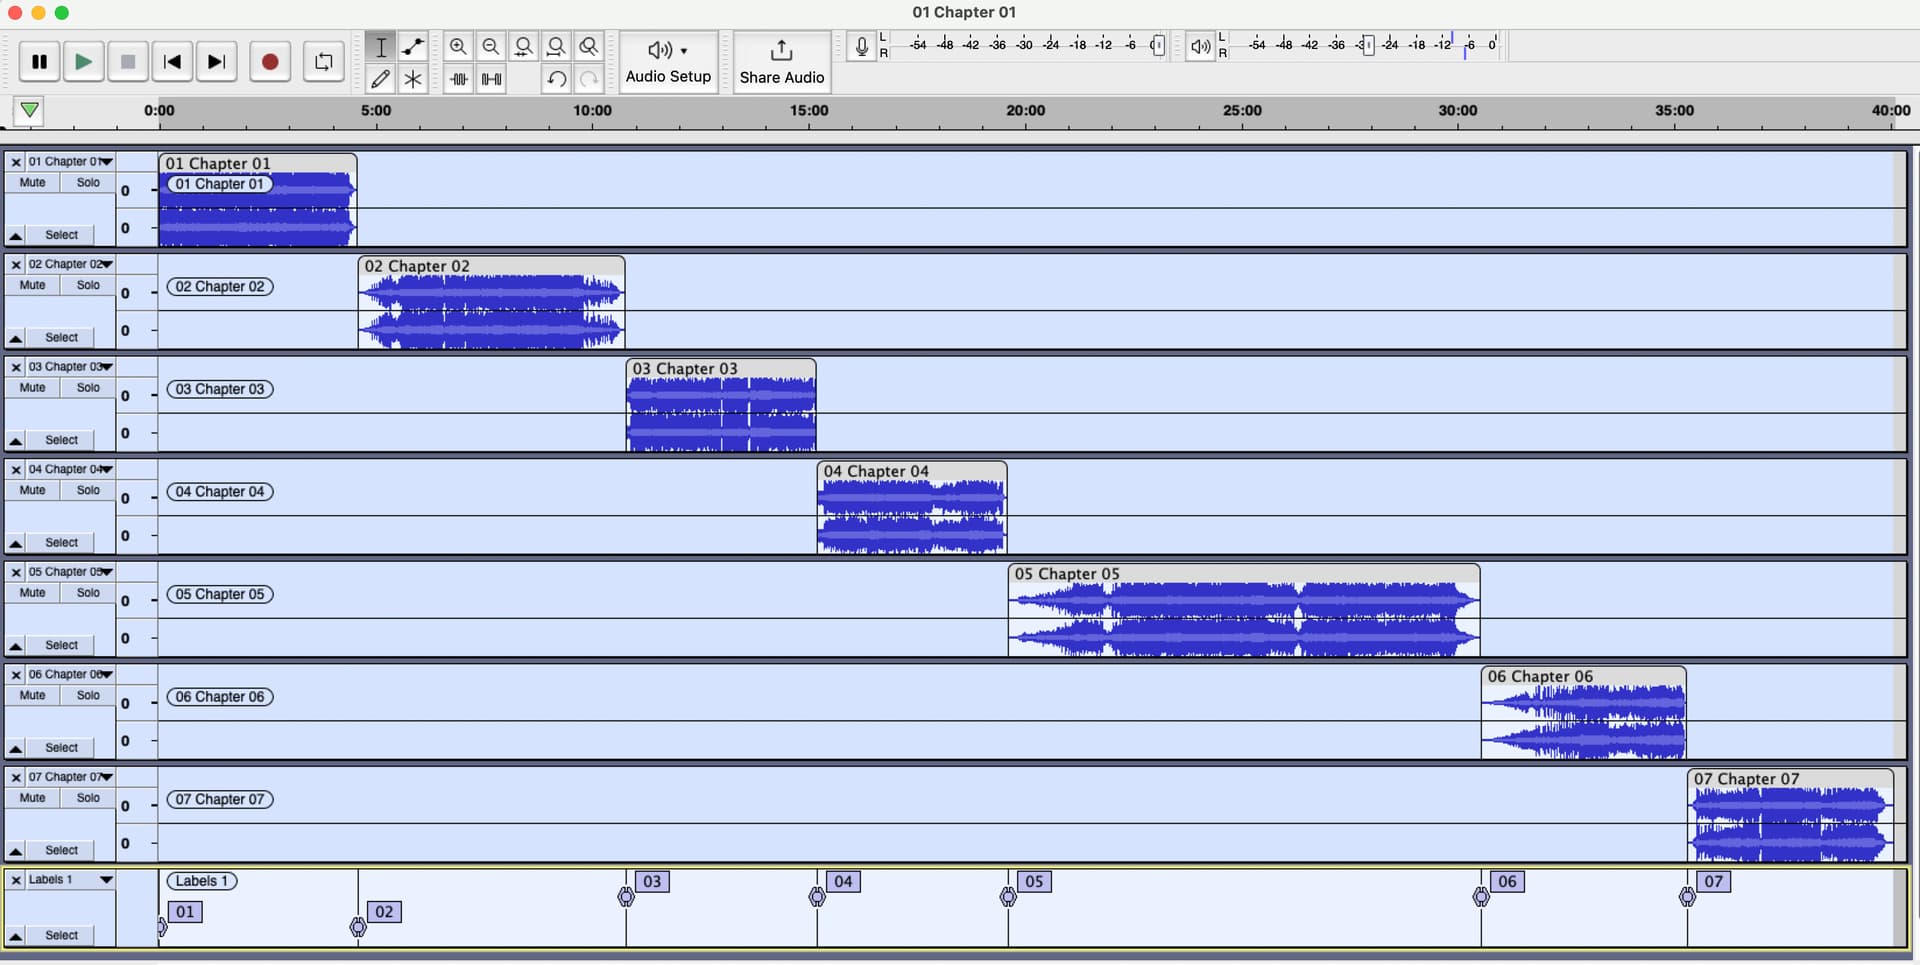Enable the Loop toggle button
Viewport: 1920px width, 965px height.
(323, 62)
